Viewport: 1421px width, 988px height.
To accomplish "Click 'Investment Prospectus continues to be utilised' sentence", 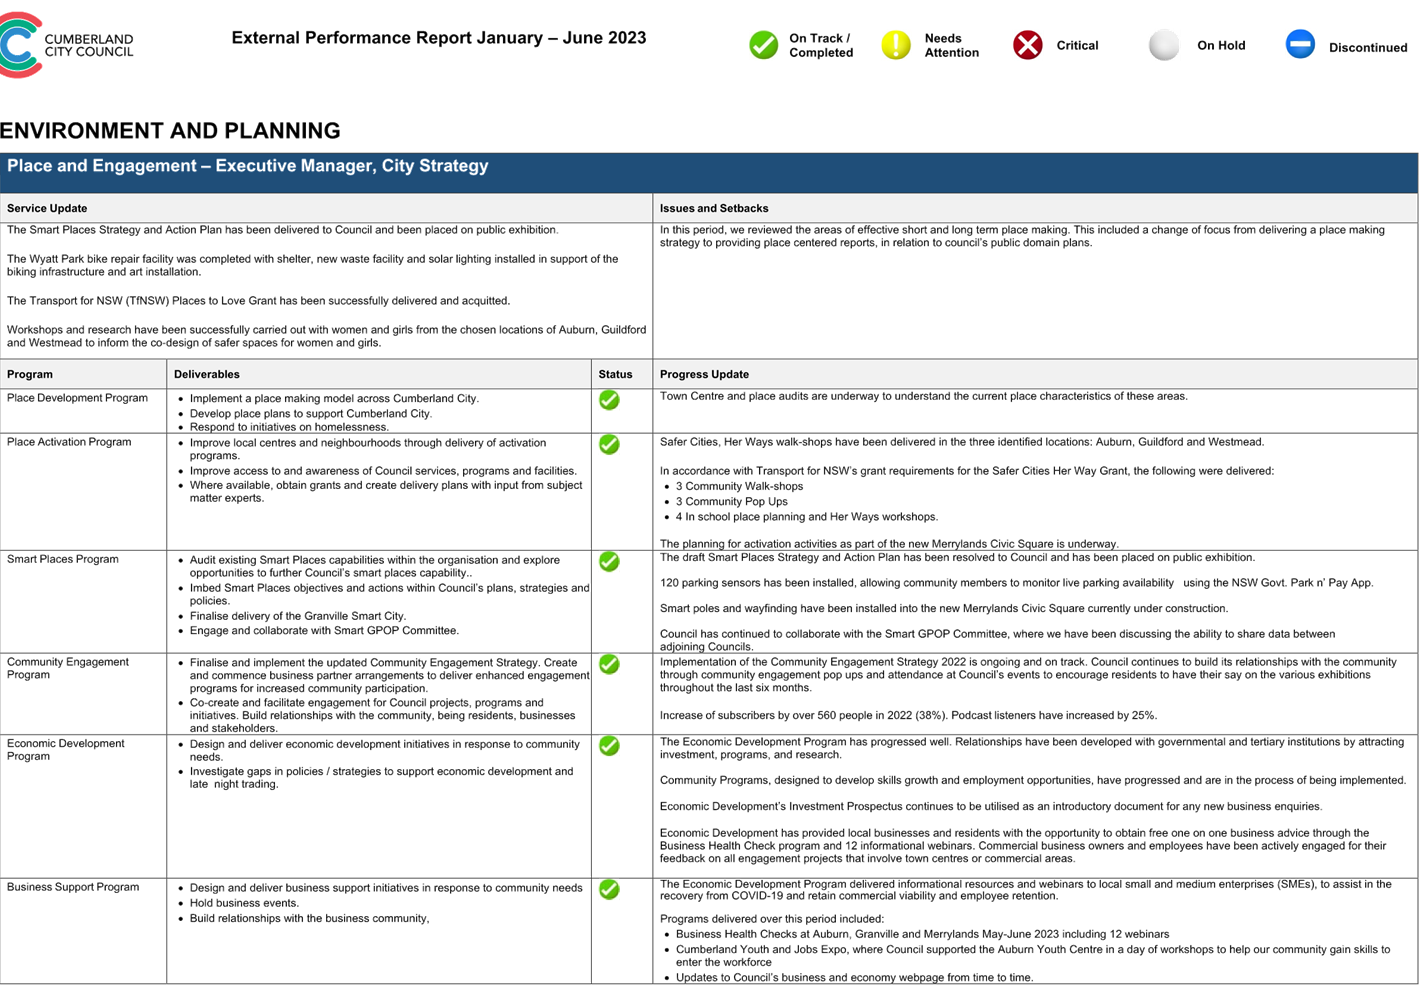I will [x=991, y=806].
